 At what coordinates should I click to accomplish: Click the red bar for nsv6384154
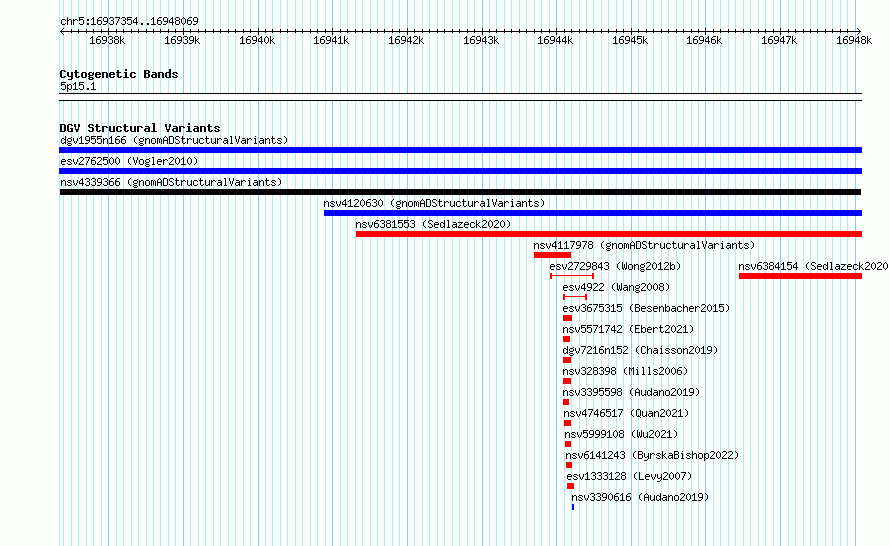click(800, 276)
